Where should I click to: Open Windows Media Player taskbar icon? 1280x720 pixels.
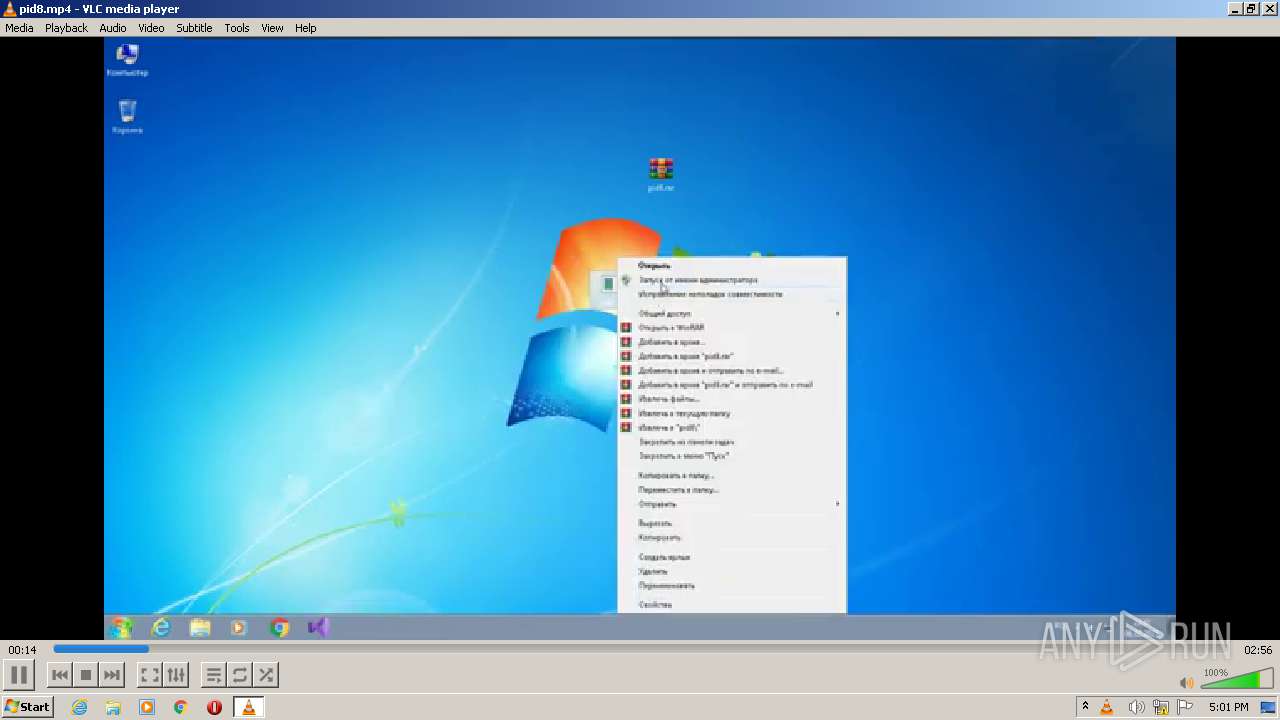tap(147, 707)
